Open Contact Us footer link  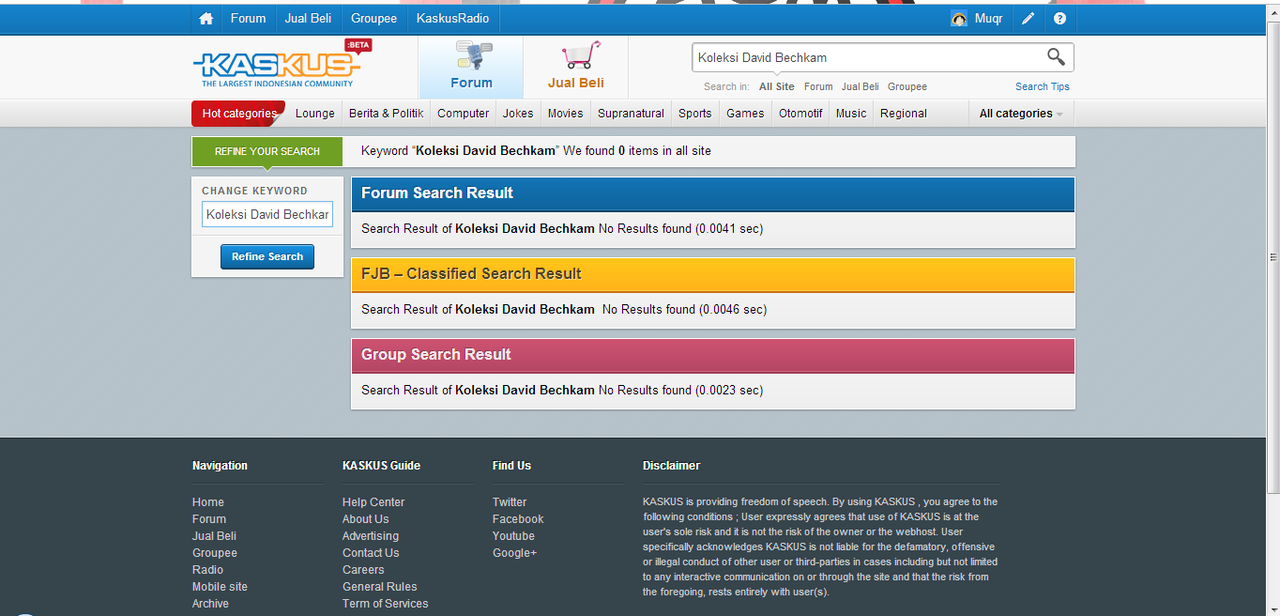pyautogui.click(x=370, y=553)
